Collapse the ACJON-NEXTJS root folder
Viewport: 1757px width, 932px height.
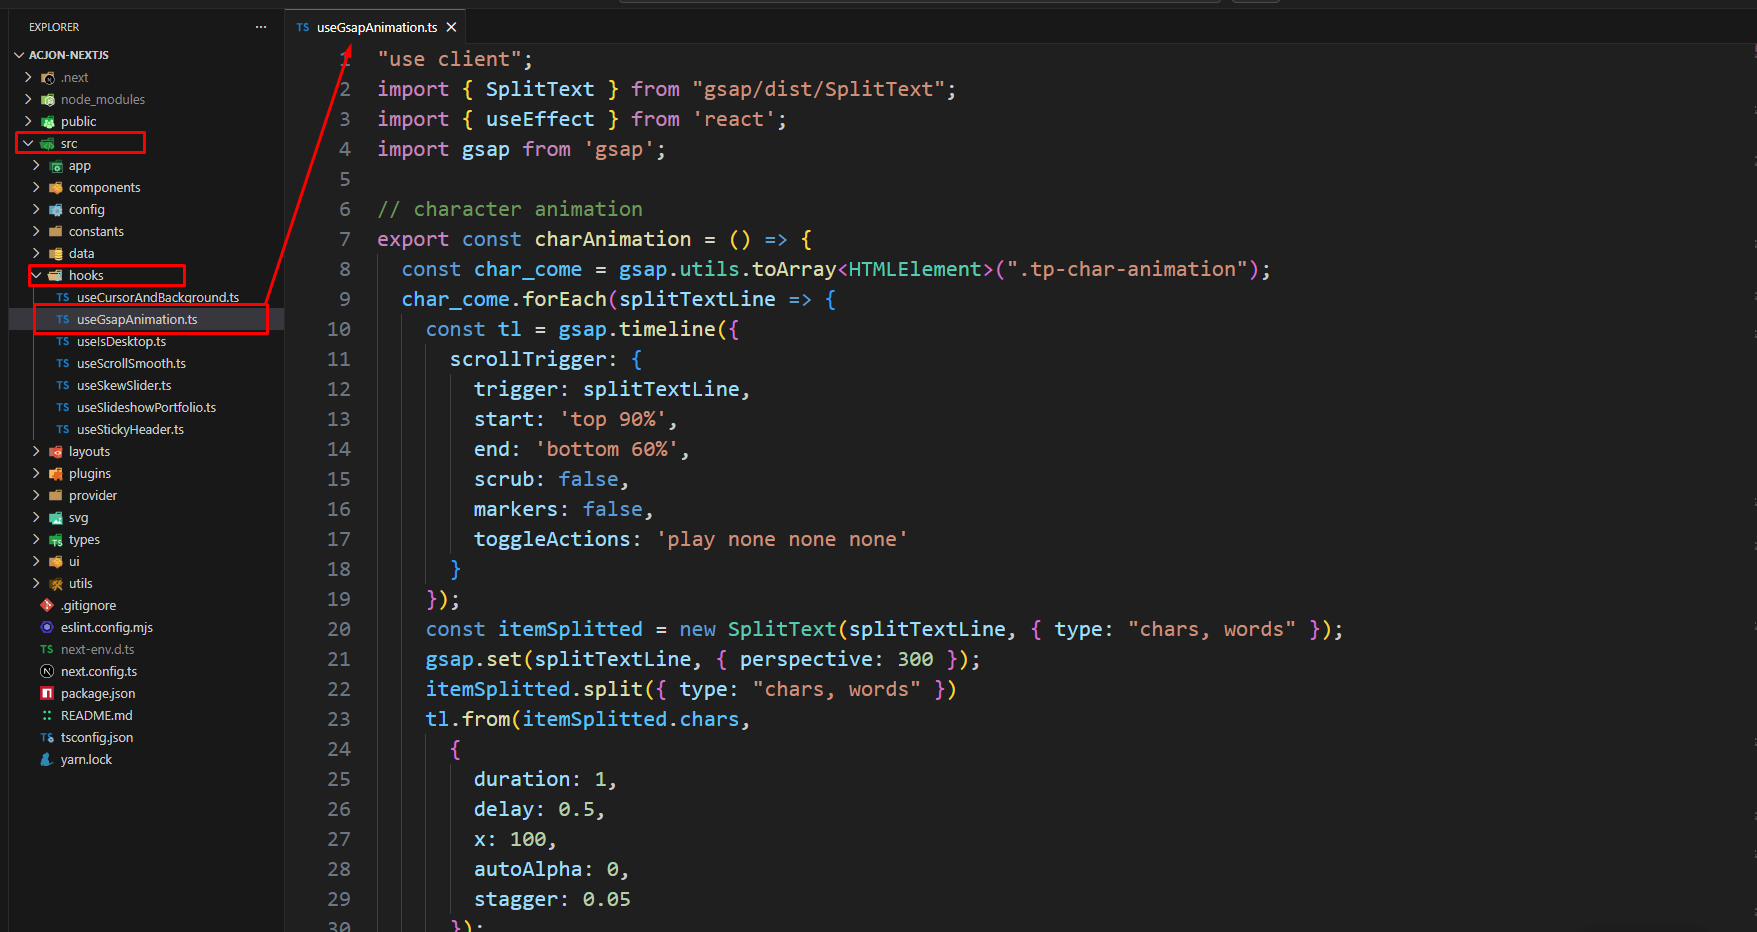tap(19, 55)
